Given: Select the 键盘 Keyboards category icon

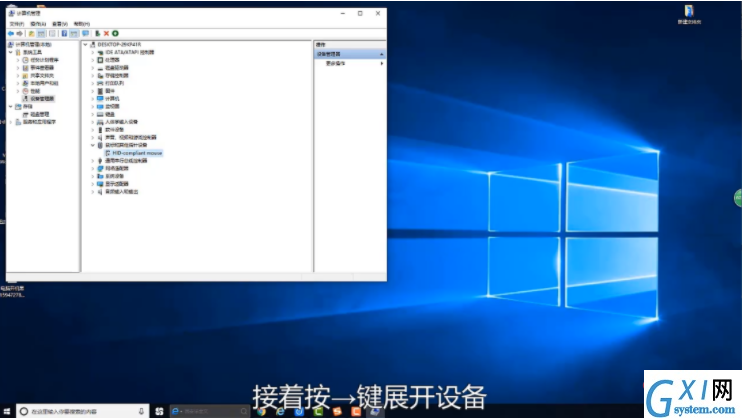Looking at the screenshot, I should 100,114.
